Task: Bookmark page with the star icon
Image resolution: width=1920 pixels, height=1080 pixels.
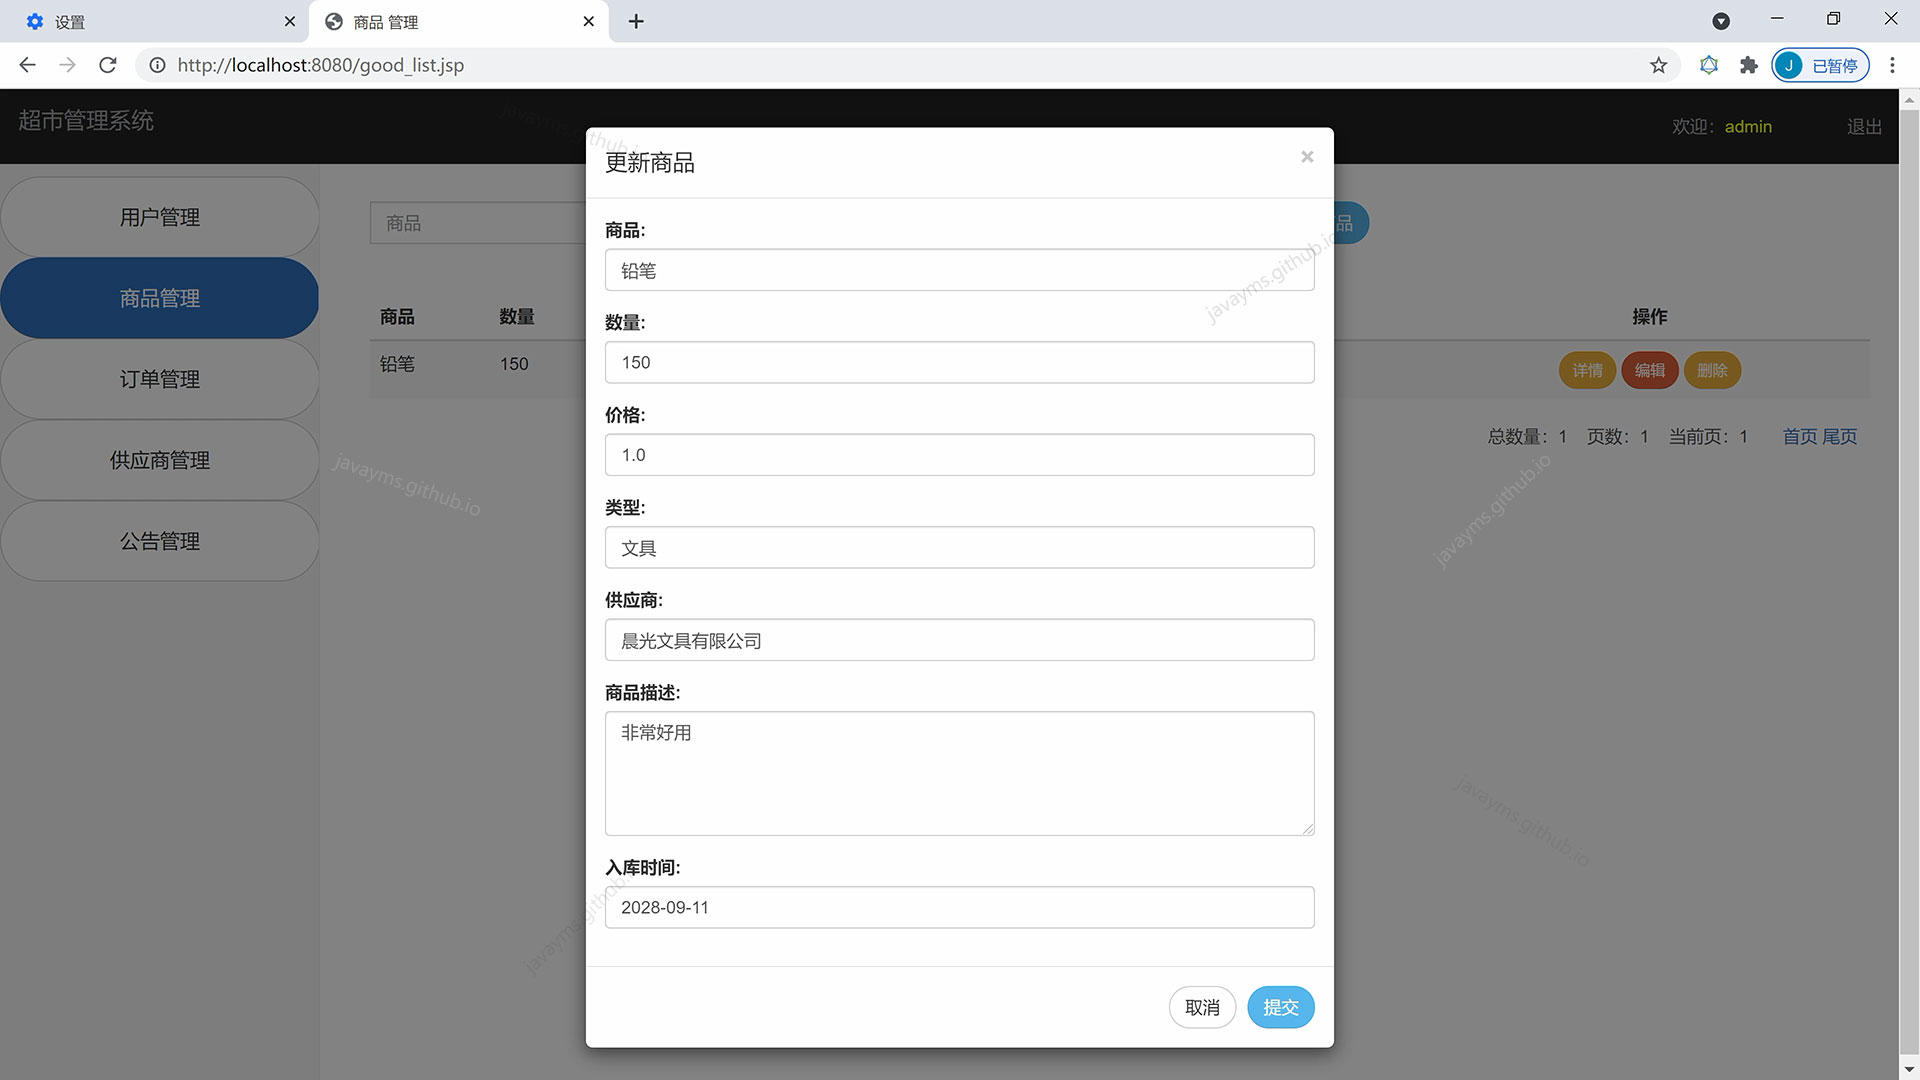Action: coord(1658,65)
